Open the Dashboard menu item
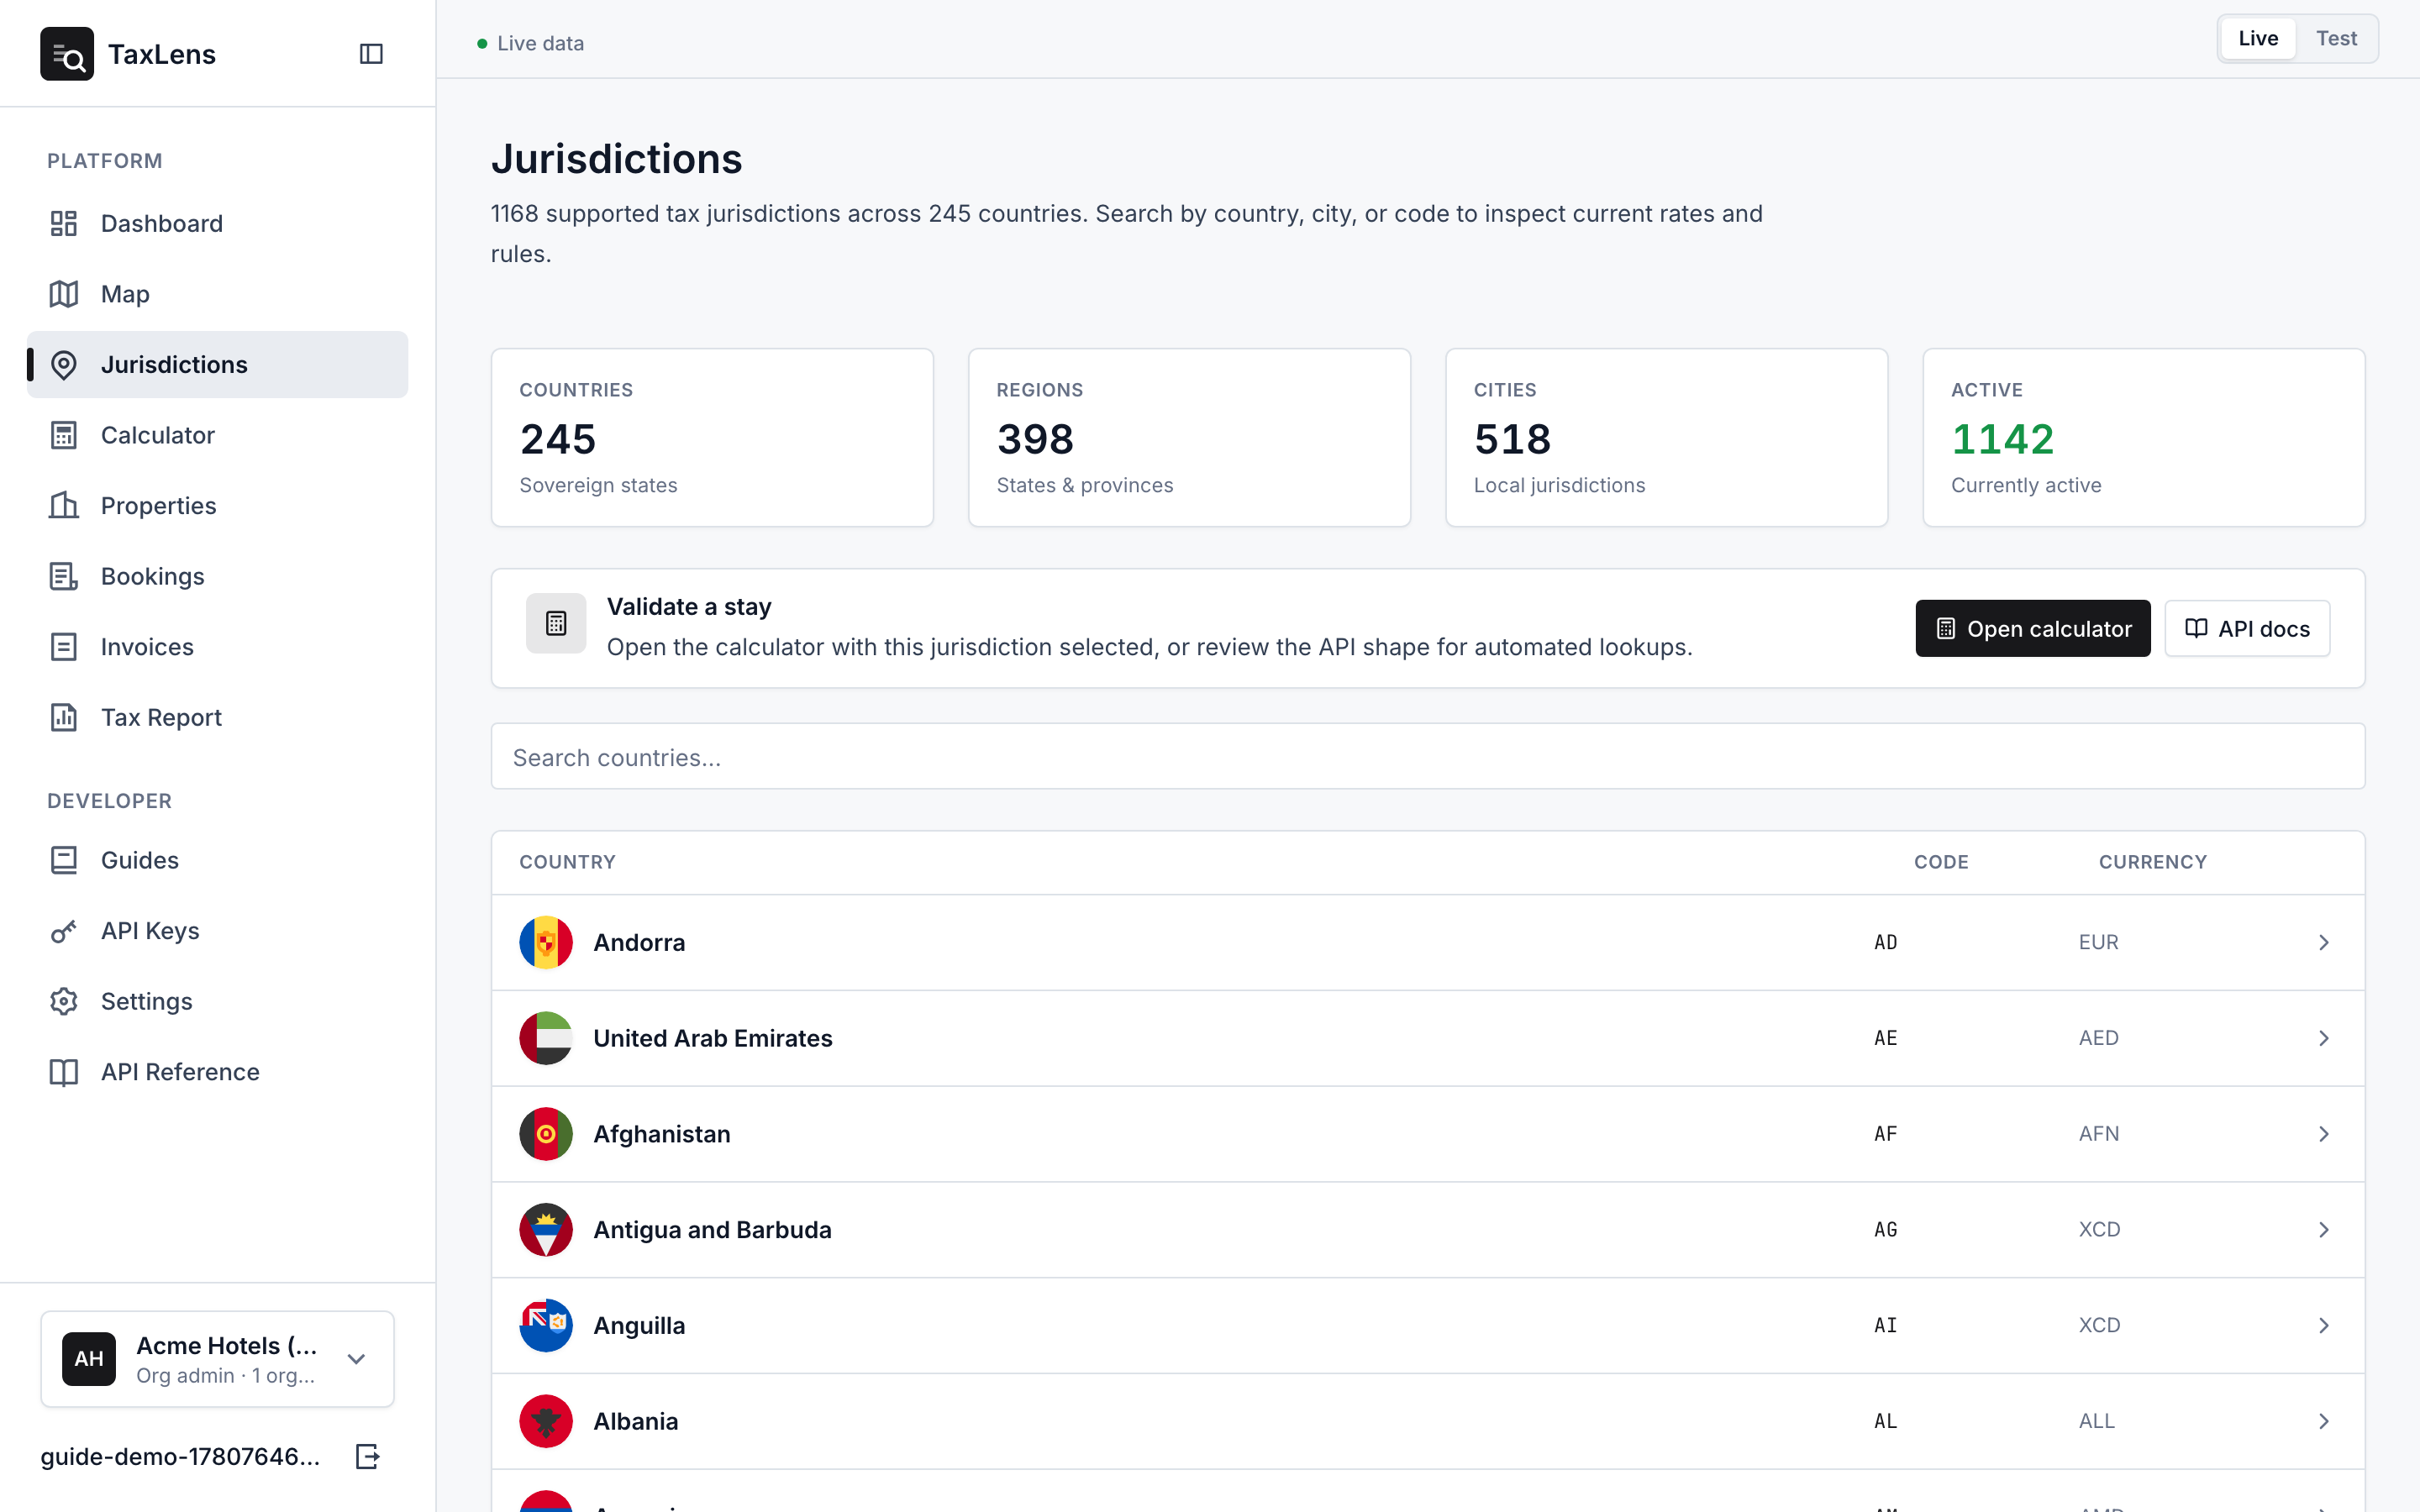The image size is (2420, 1512). click(217, 223)
